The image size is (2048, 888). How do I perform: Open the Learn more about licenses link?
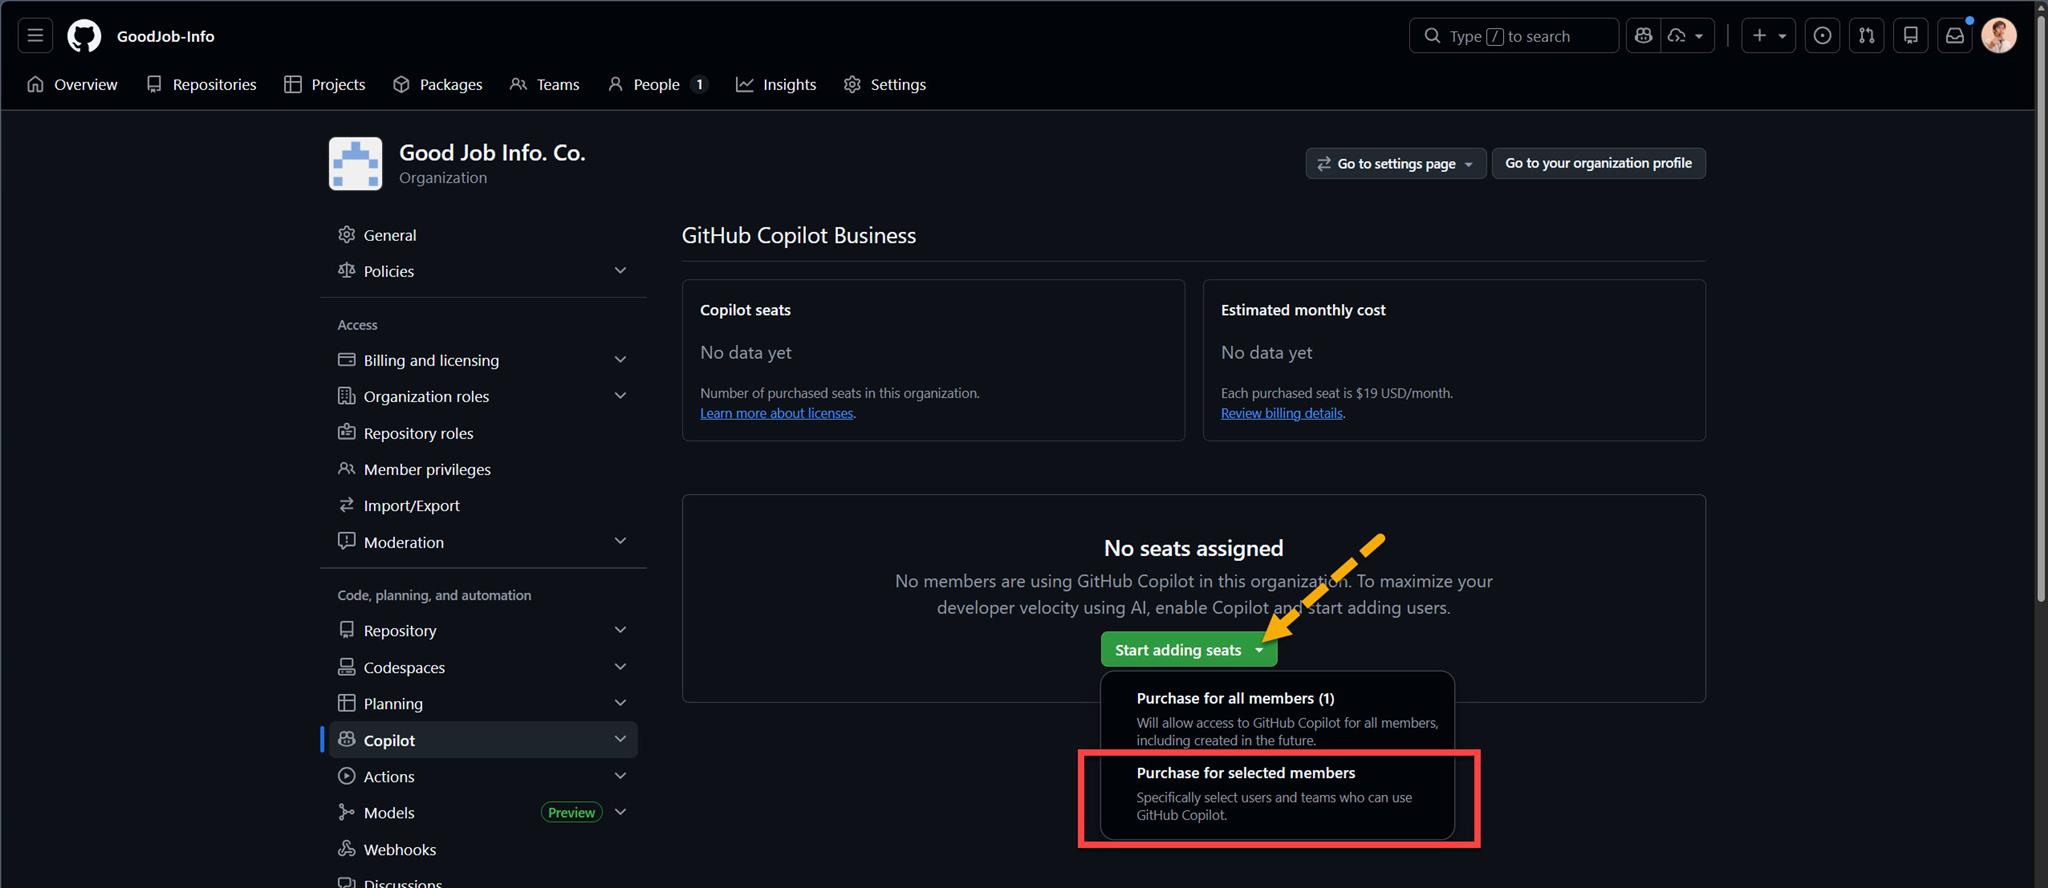[776, 414]
